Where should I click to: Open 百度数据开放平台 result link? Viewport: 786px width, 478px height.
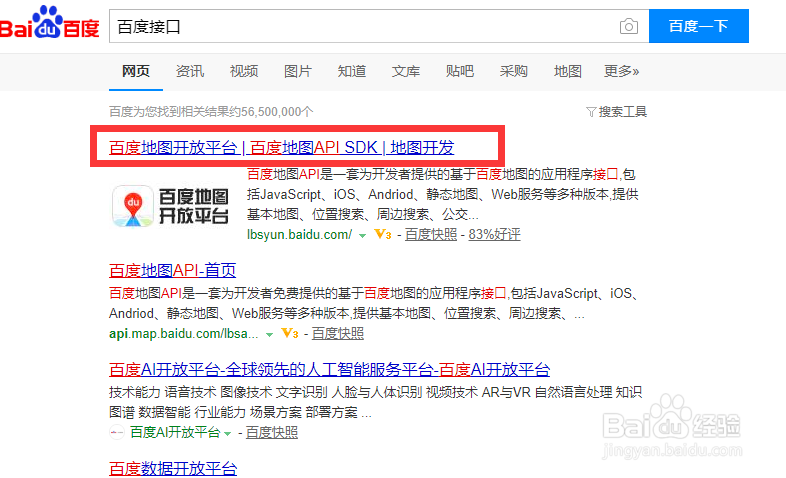coord(173,468)
